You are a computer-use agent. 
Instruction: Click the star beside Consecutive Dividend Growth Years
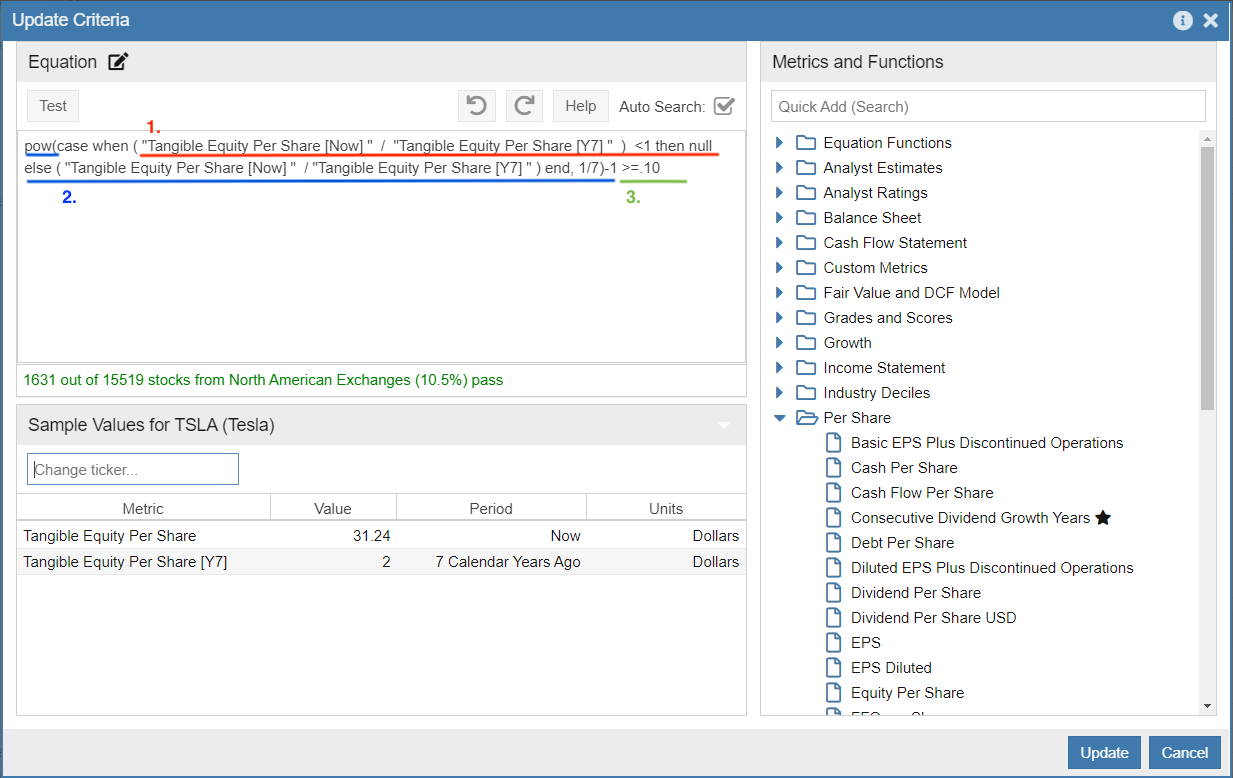click(1103, 518)
